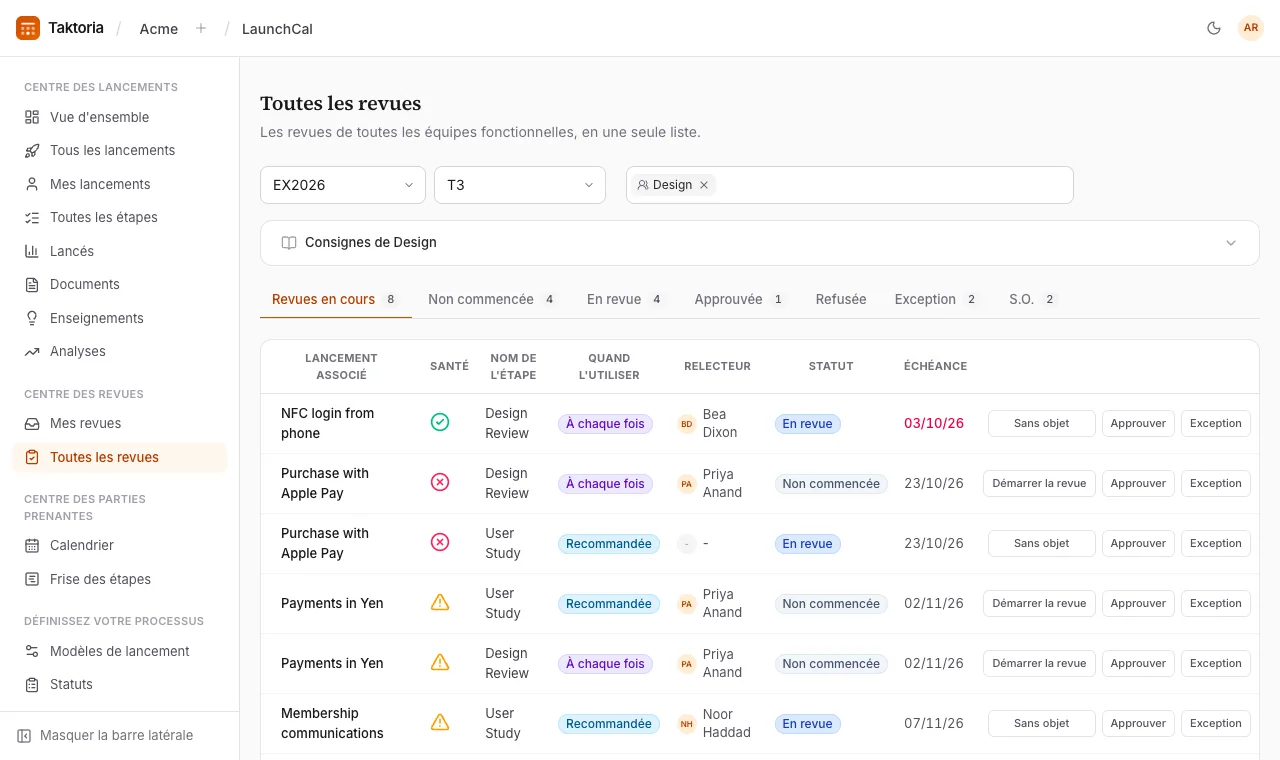Go to Enseignements
This screenshot has height=760, width=1280.
coord(119,318)
